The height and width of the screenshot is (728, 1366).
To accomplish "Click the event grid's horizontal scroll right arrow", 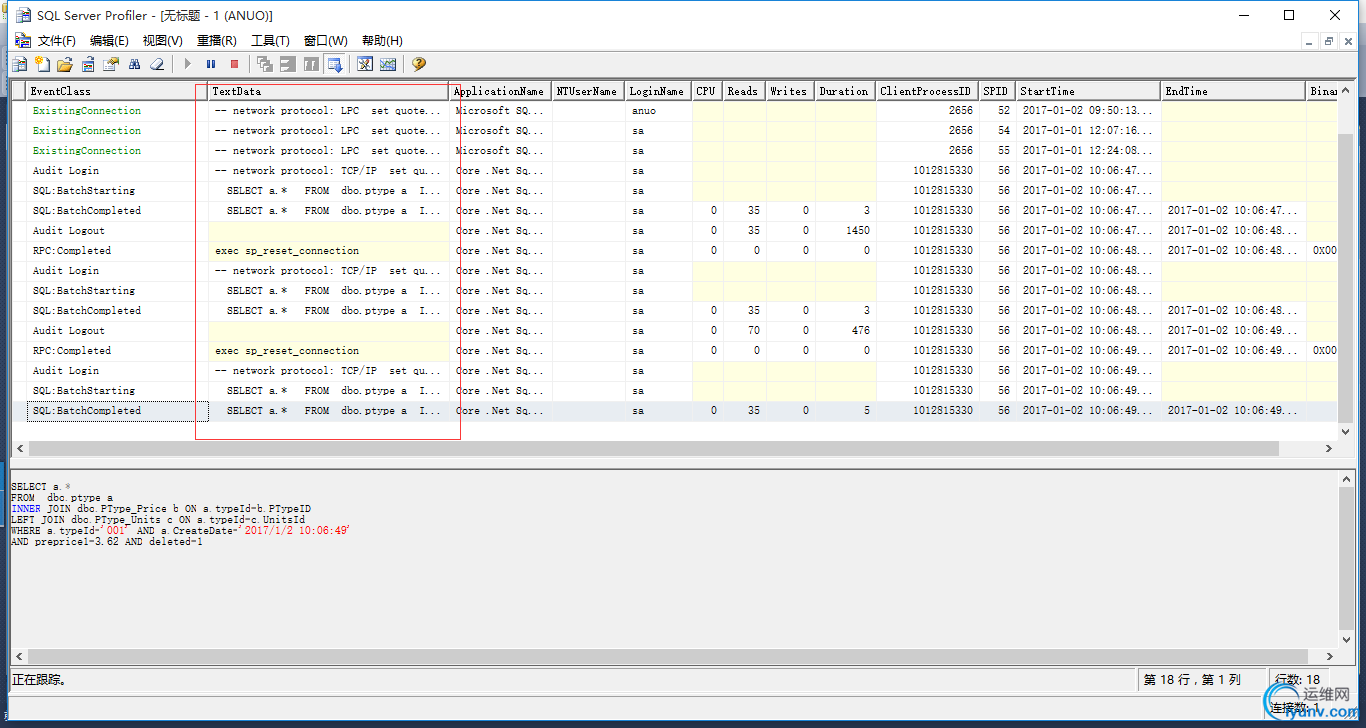I will [x=1329, y=449].
